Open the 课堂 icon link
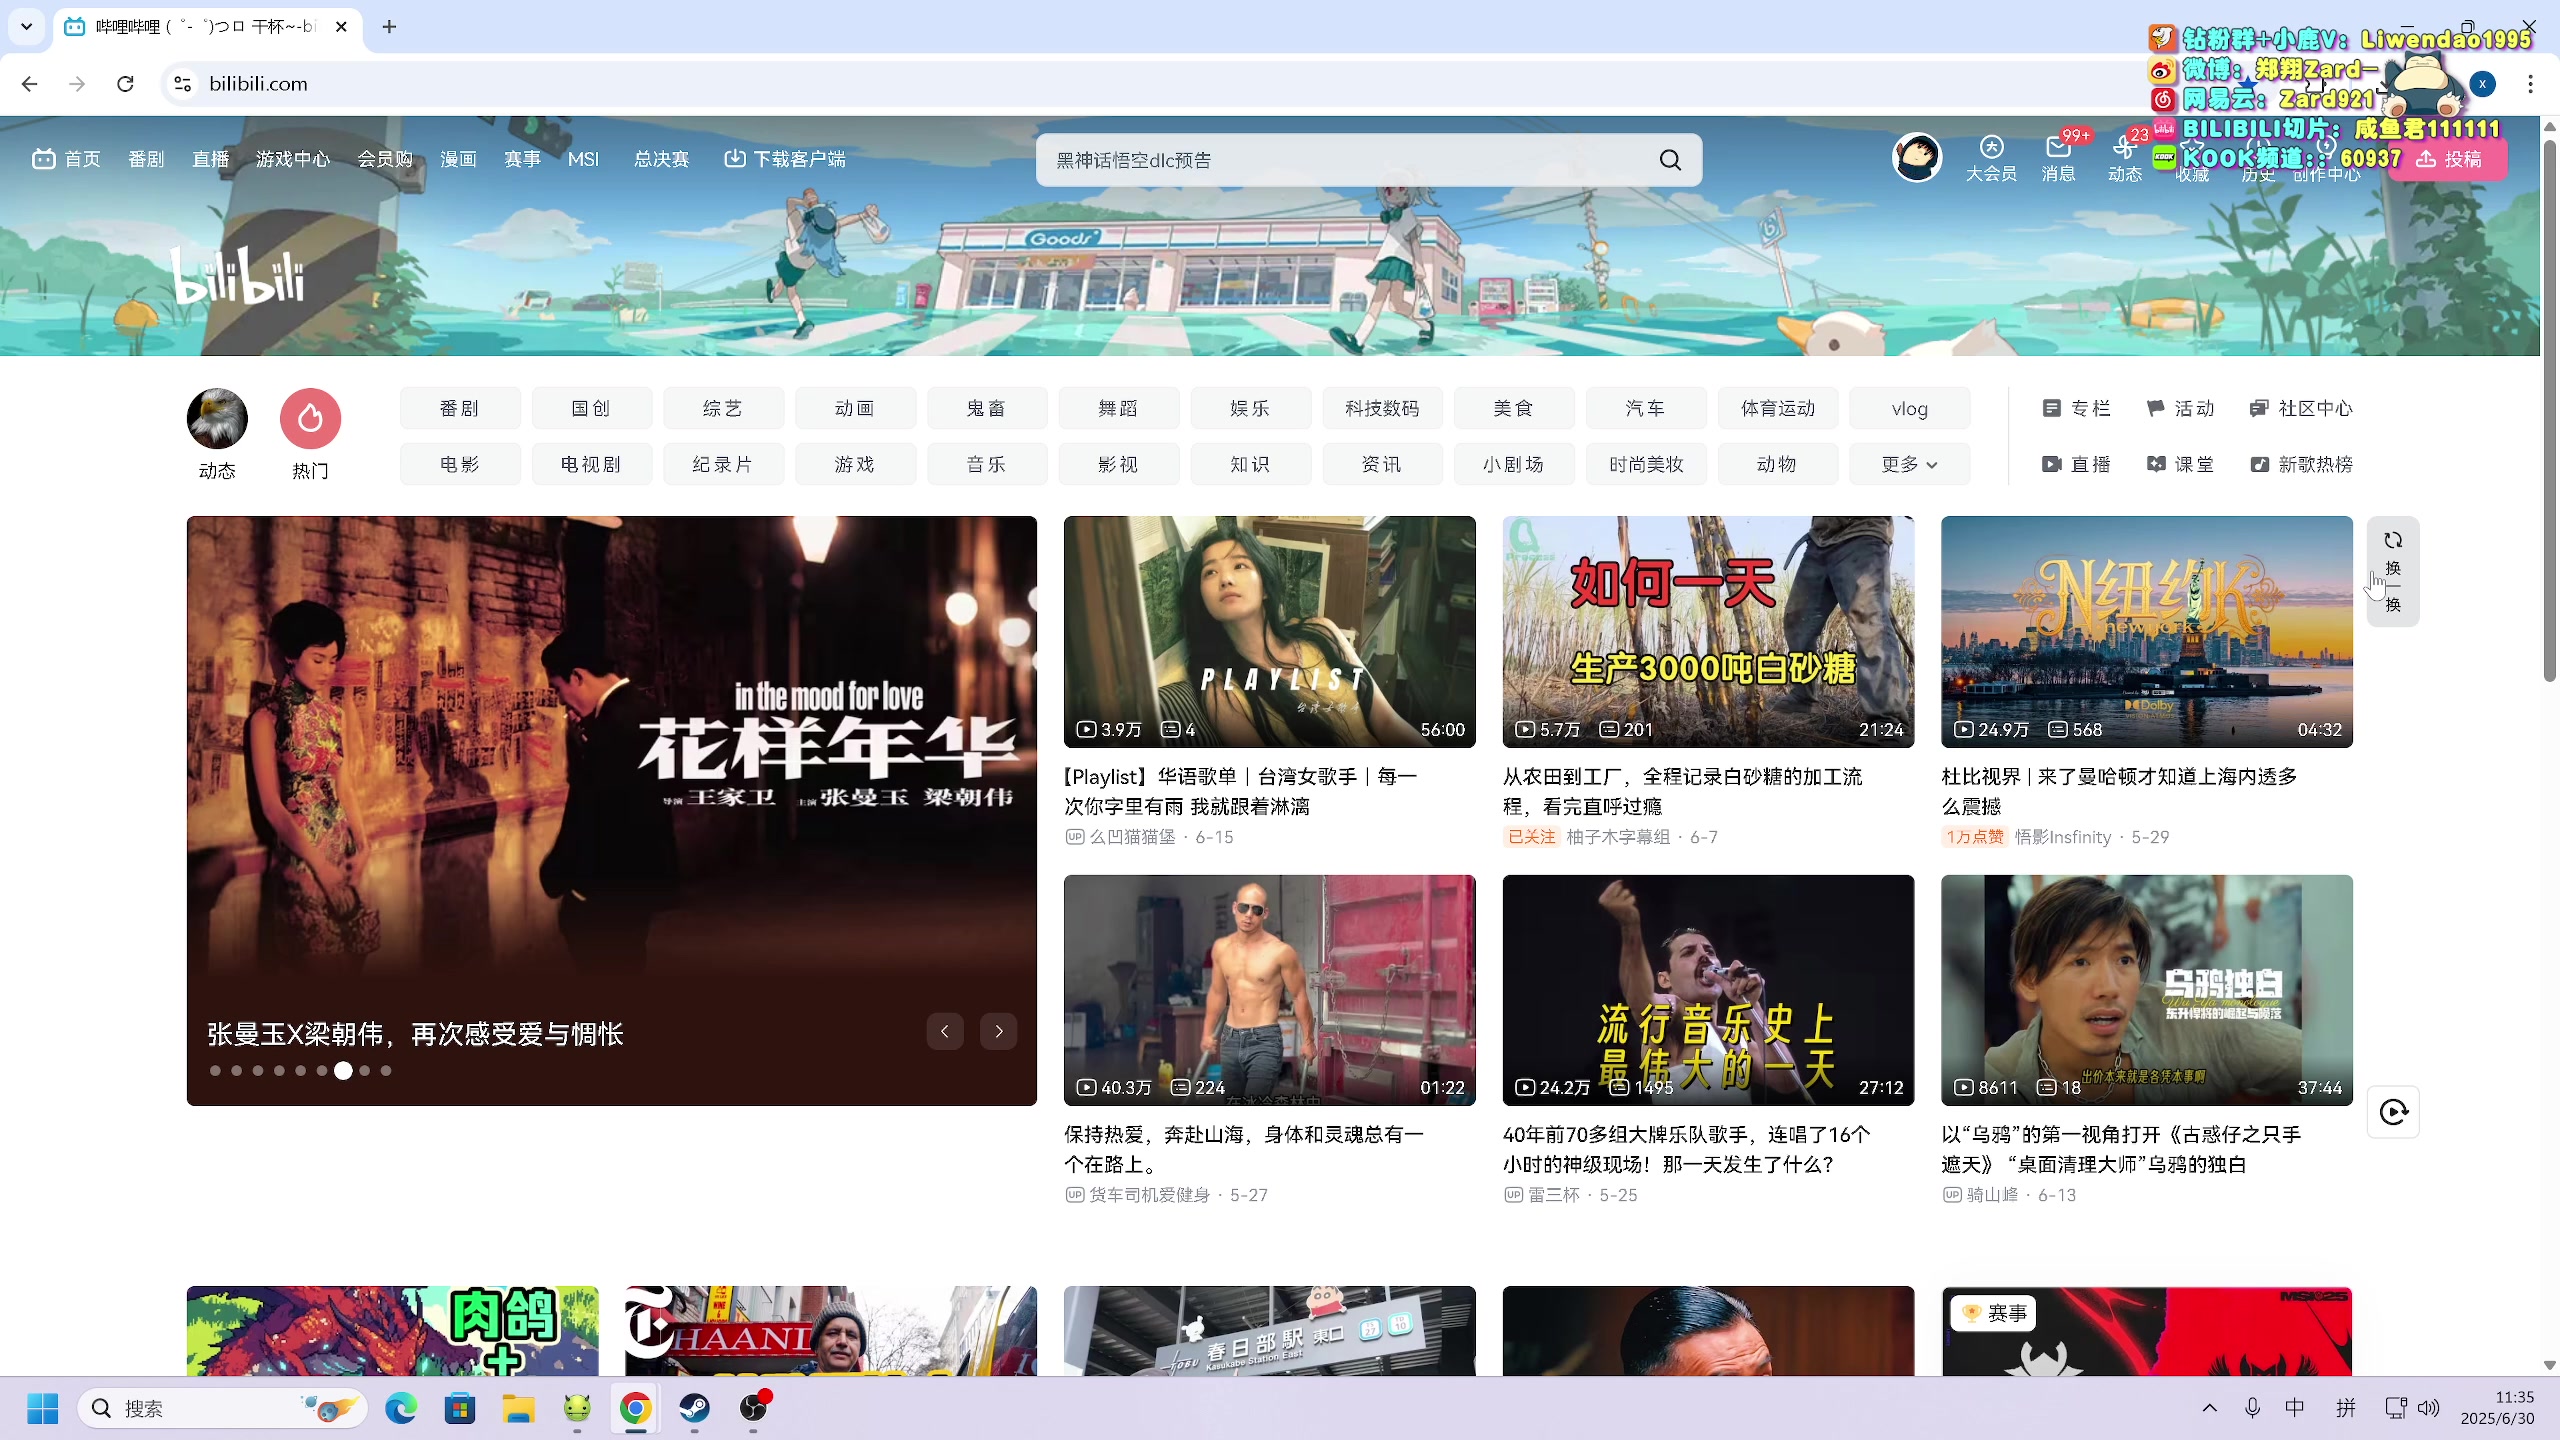This screenshot has height=1440, width=2560. tap(2180, 464)
